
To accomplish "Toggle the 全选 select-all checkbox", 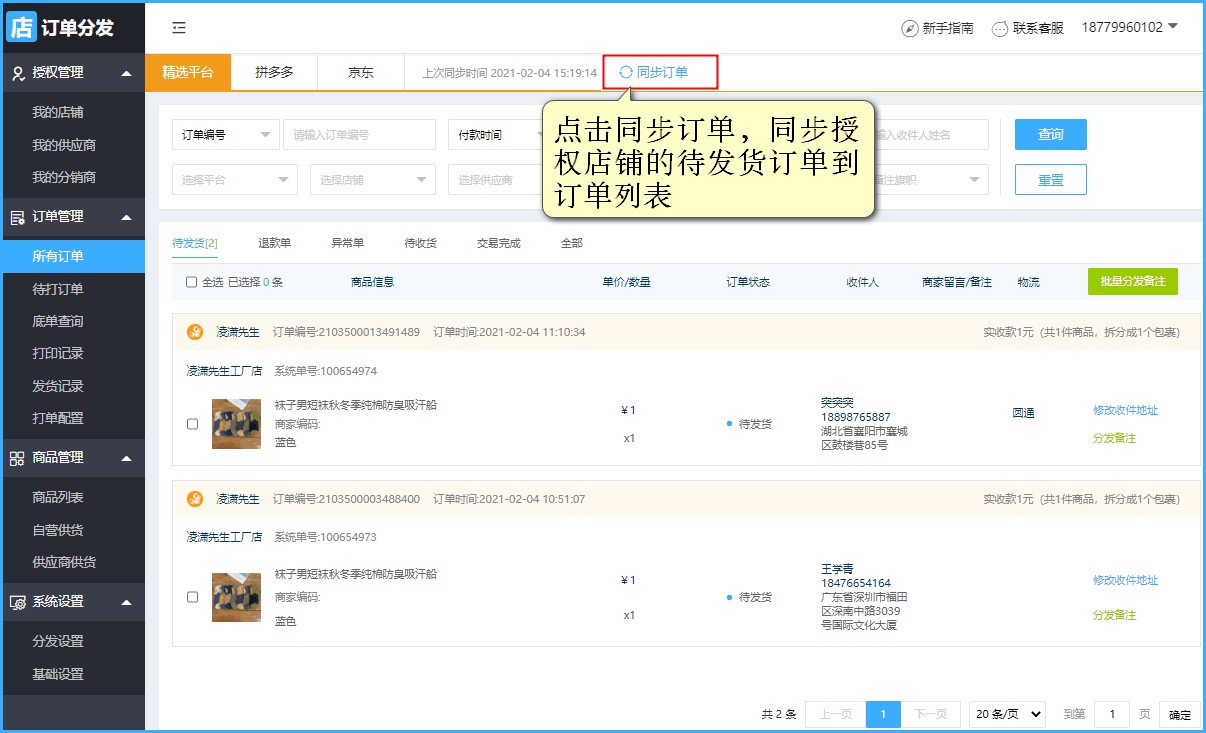I will point(192,282).
